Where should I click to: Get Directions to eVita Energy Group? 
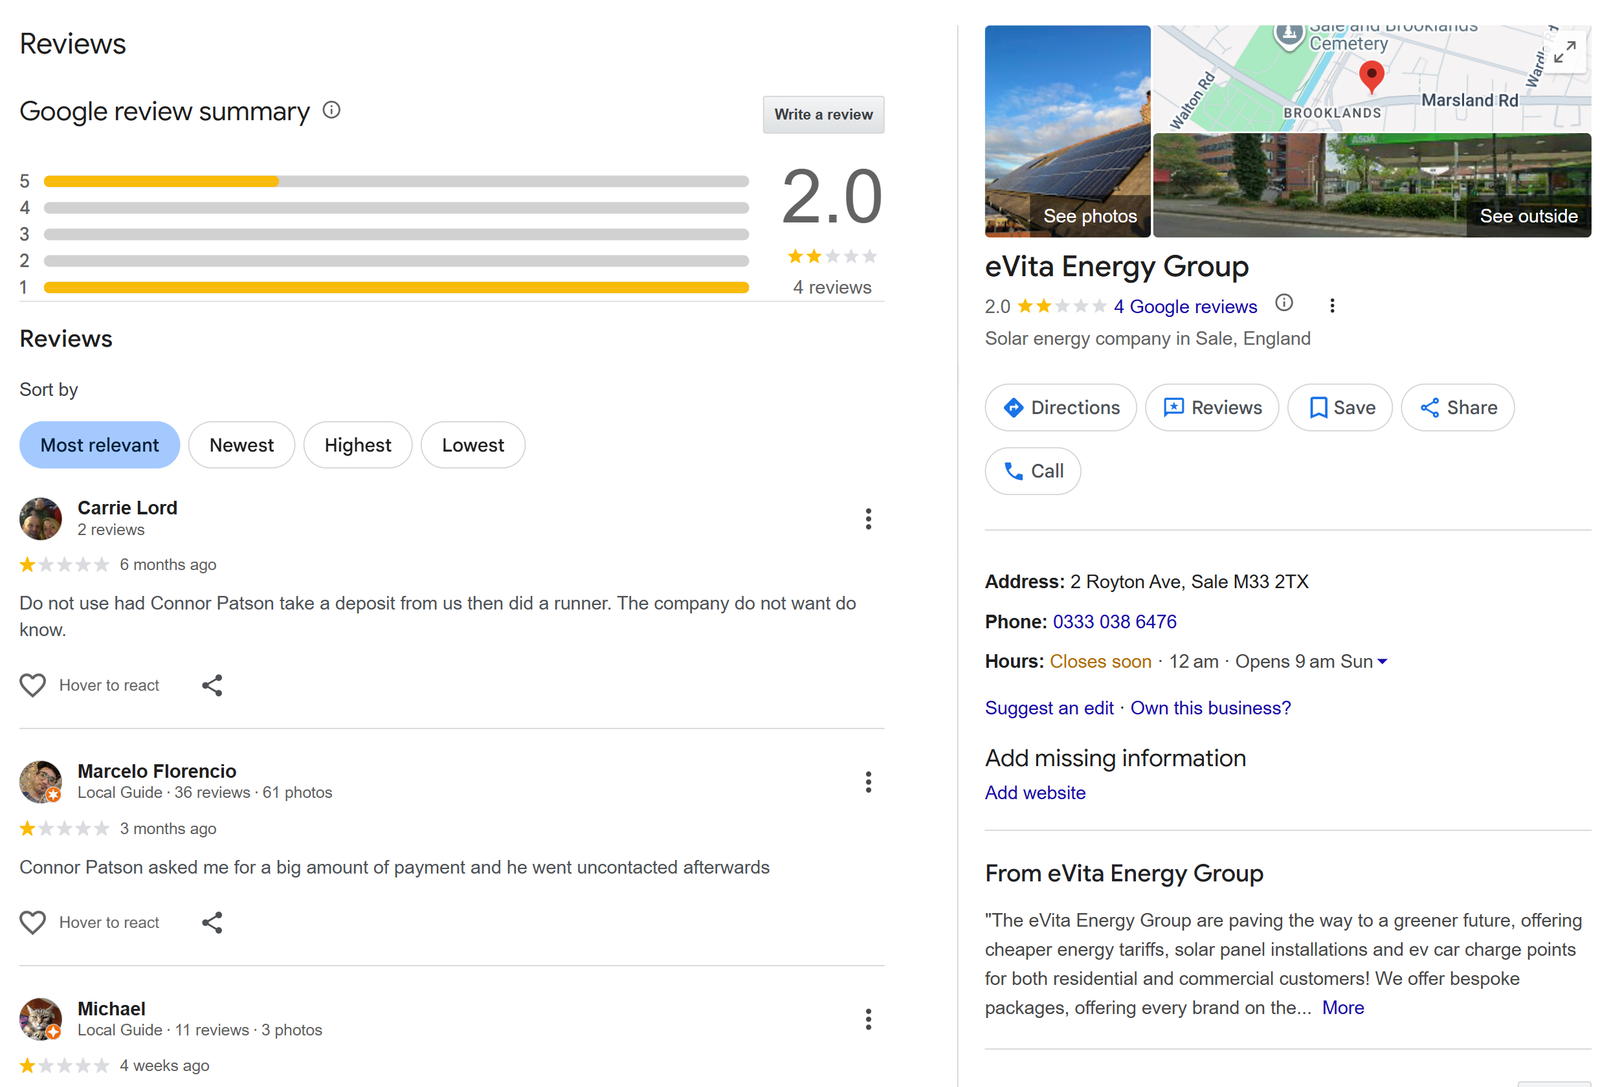click(x=1061, y=407)
